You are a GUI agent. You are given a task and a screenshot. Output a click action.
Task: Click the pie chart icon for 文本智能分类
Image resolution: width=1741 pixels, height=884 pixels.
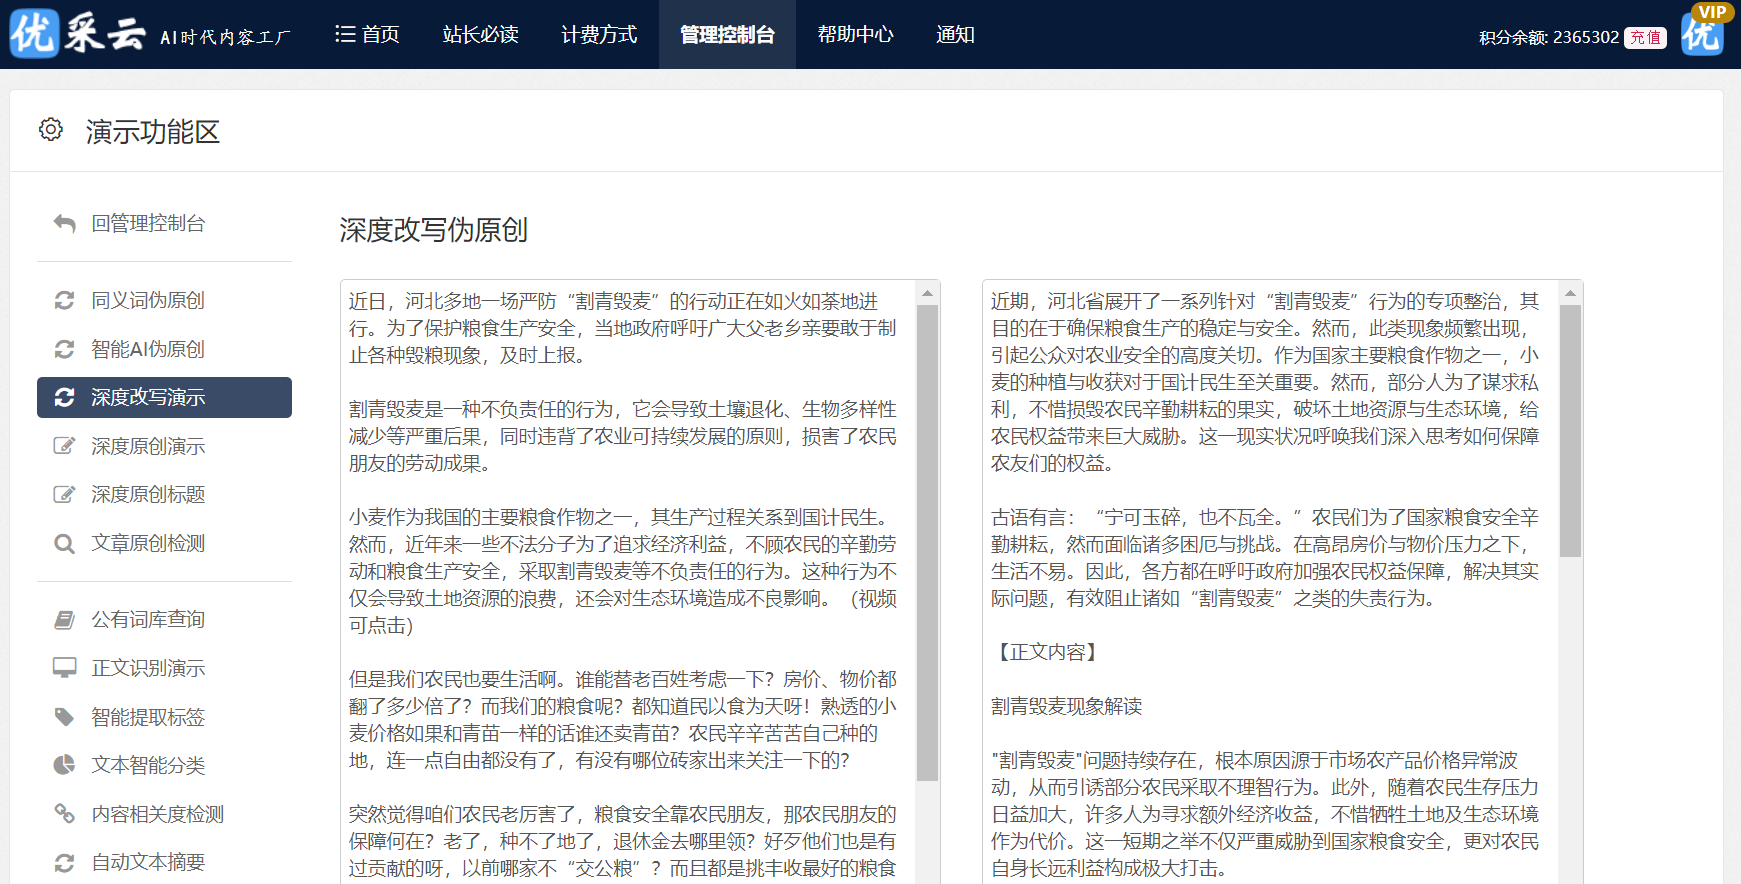tap(65, 765)
